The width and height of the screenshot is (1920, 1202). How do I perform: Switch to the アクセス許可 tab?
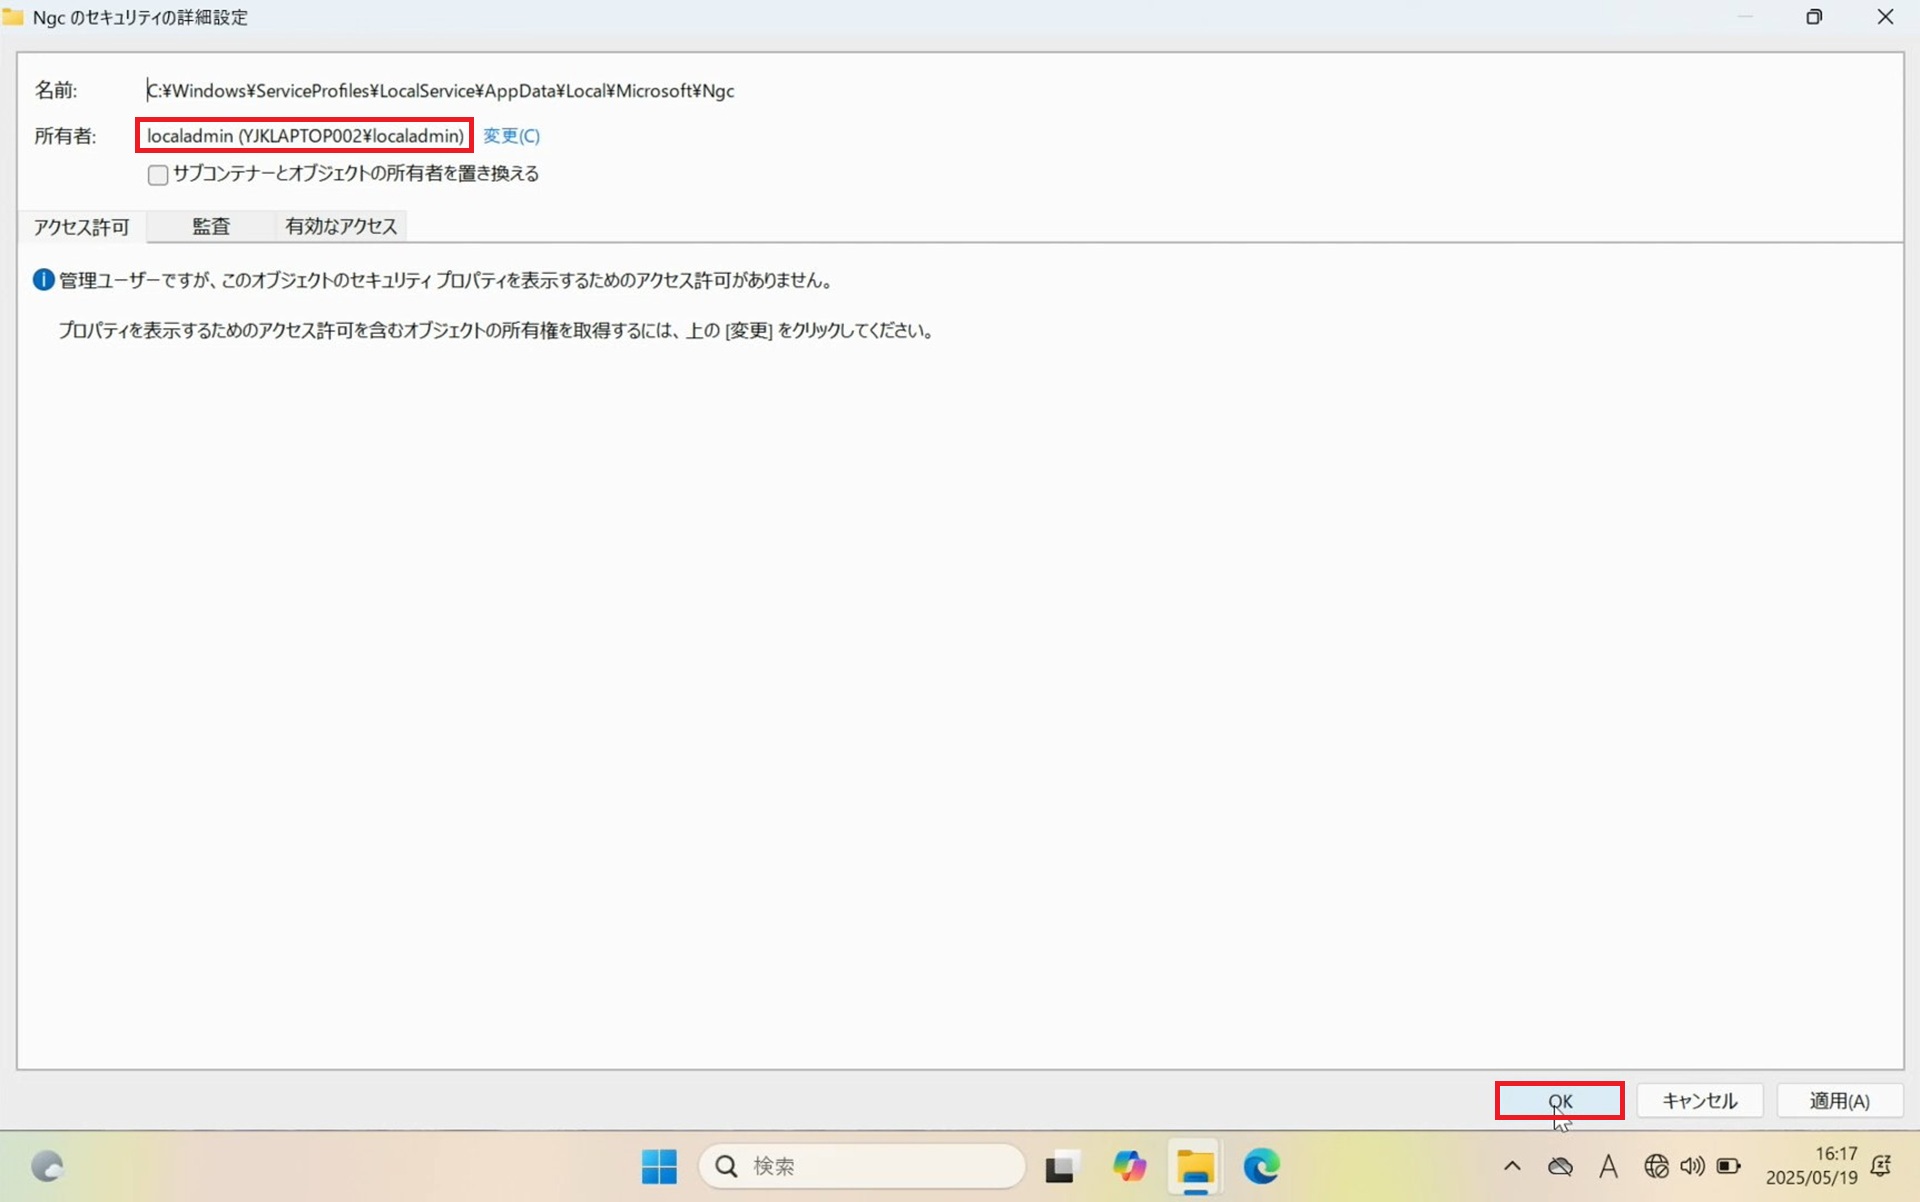82,227
